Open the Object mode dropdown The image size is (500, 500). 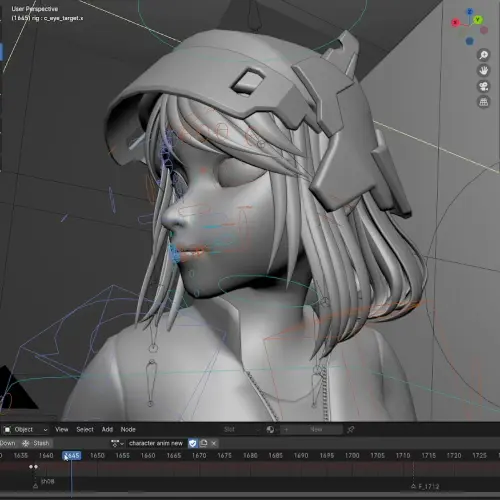(26, 430)
